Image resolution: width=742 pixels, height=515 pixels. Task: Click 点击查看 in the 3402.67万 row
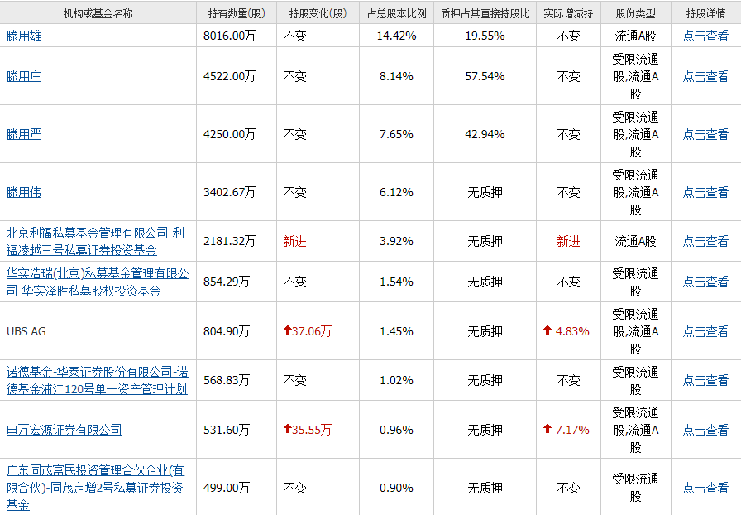pyautogui.click(x=705, y=190)
